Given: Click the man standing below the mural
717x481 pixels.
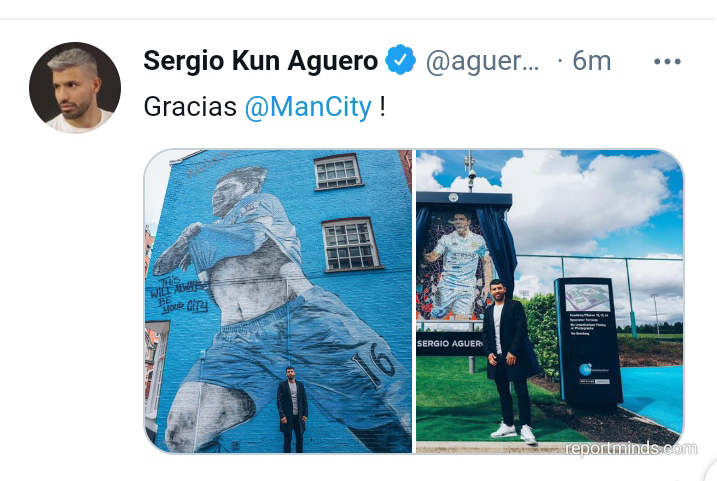Looking at the screenshot, I should [292, 409].
